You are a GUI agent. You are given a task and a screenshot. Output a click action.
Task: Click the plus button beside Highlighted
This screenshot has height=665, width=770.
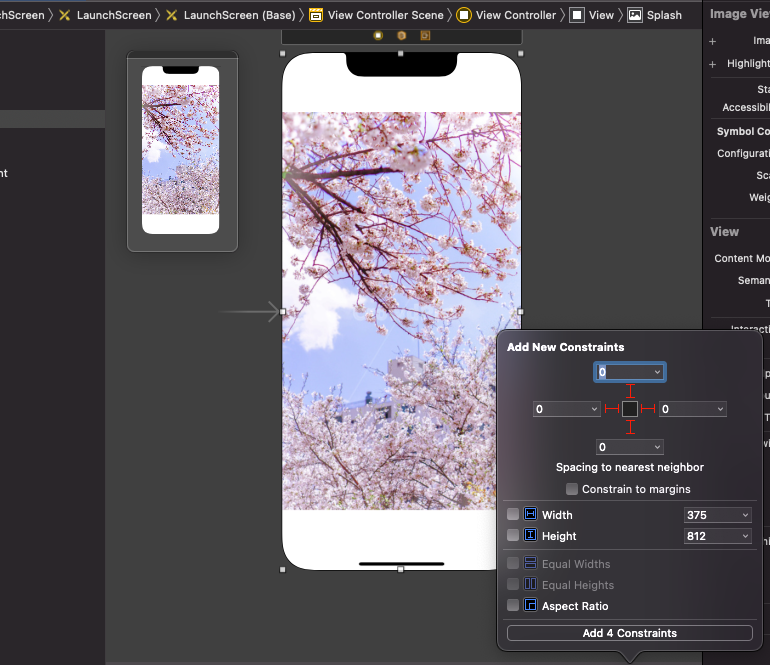point(713,64)
